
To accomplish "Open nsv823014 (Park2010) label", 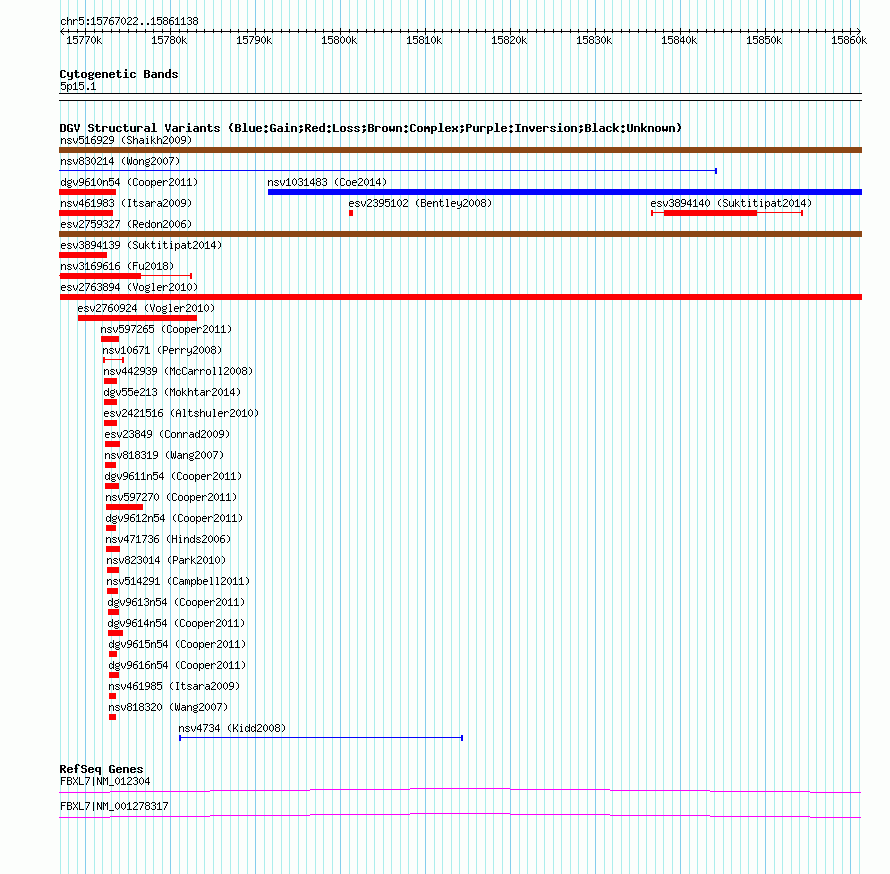I will 166,560.
